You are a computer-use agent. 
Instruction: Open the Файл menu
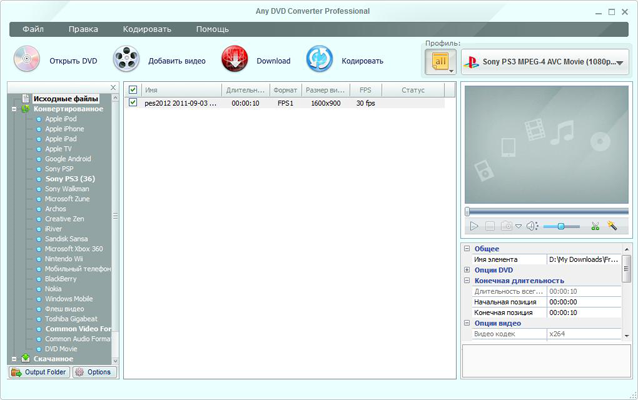pos(33,29)
